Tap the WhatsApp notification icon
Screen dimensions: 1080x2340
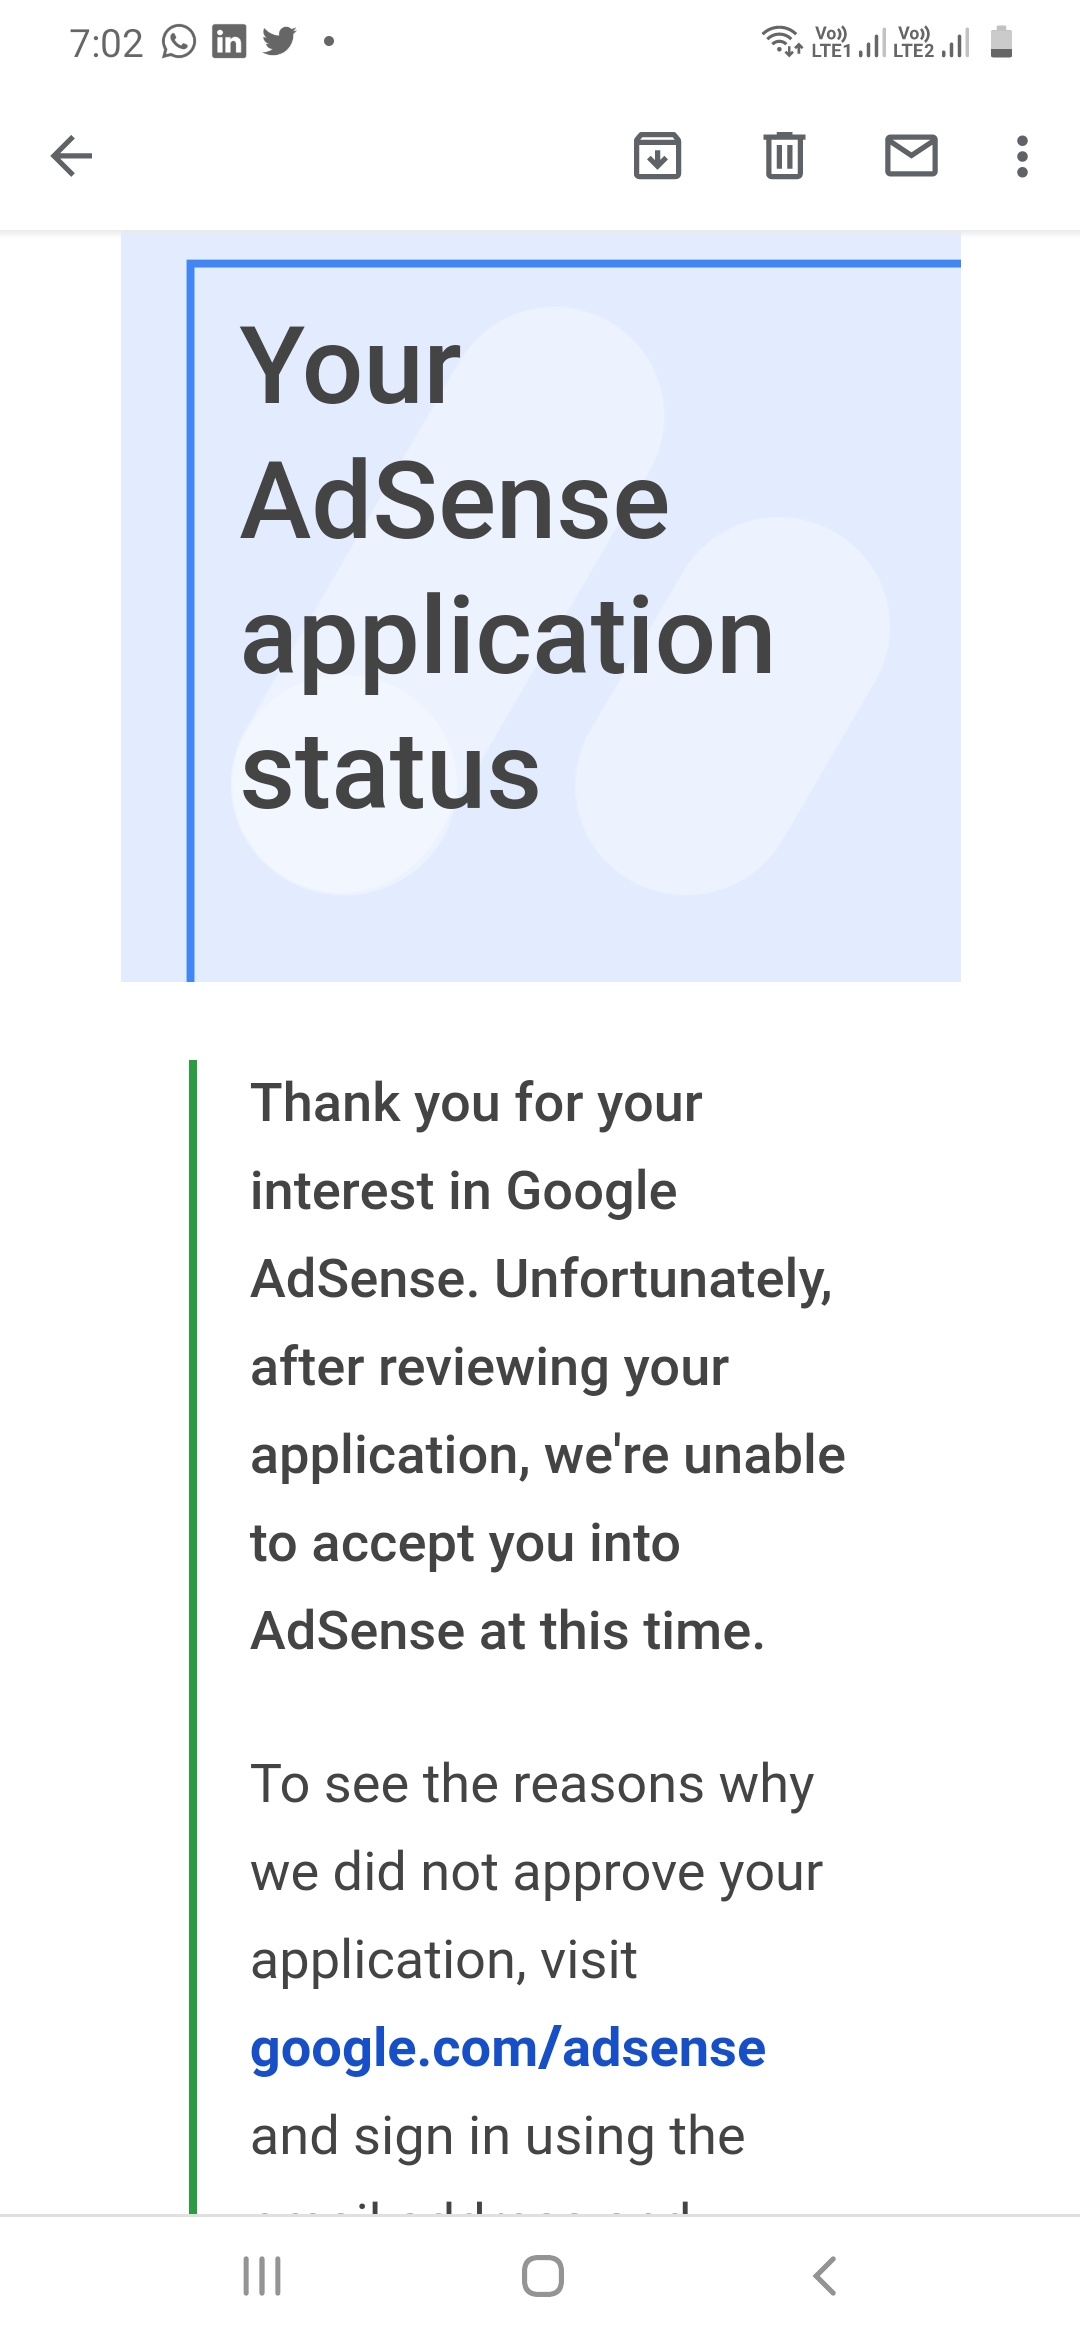click(x=179, y=42)
